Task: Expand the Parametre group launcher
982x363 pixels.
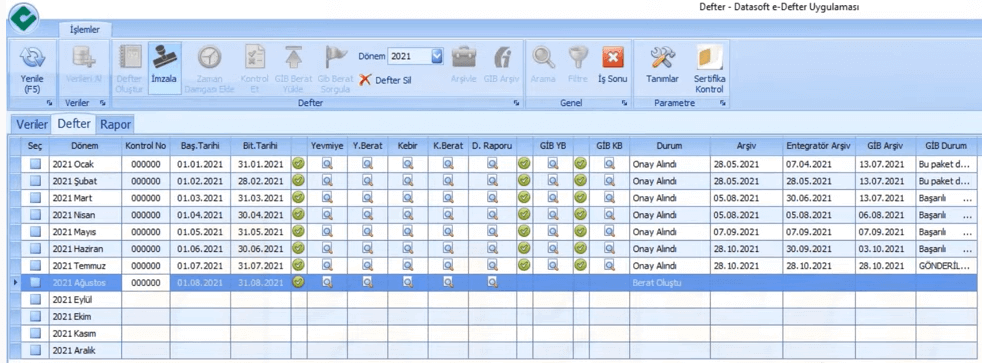Action: tap(723, 103)
